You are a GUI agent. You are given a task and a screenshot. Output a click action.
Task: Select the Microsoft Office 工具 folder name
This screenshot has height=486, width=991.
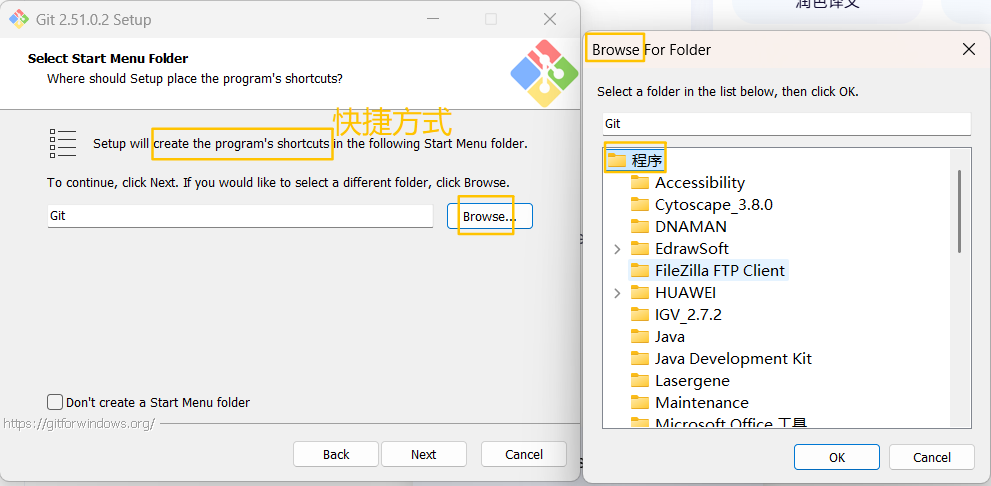731,422
